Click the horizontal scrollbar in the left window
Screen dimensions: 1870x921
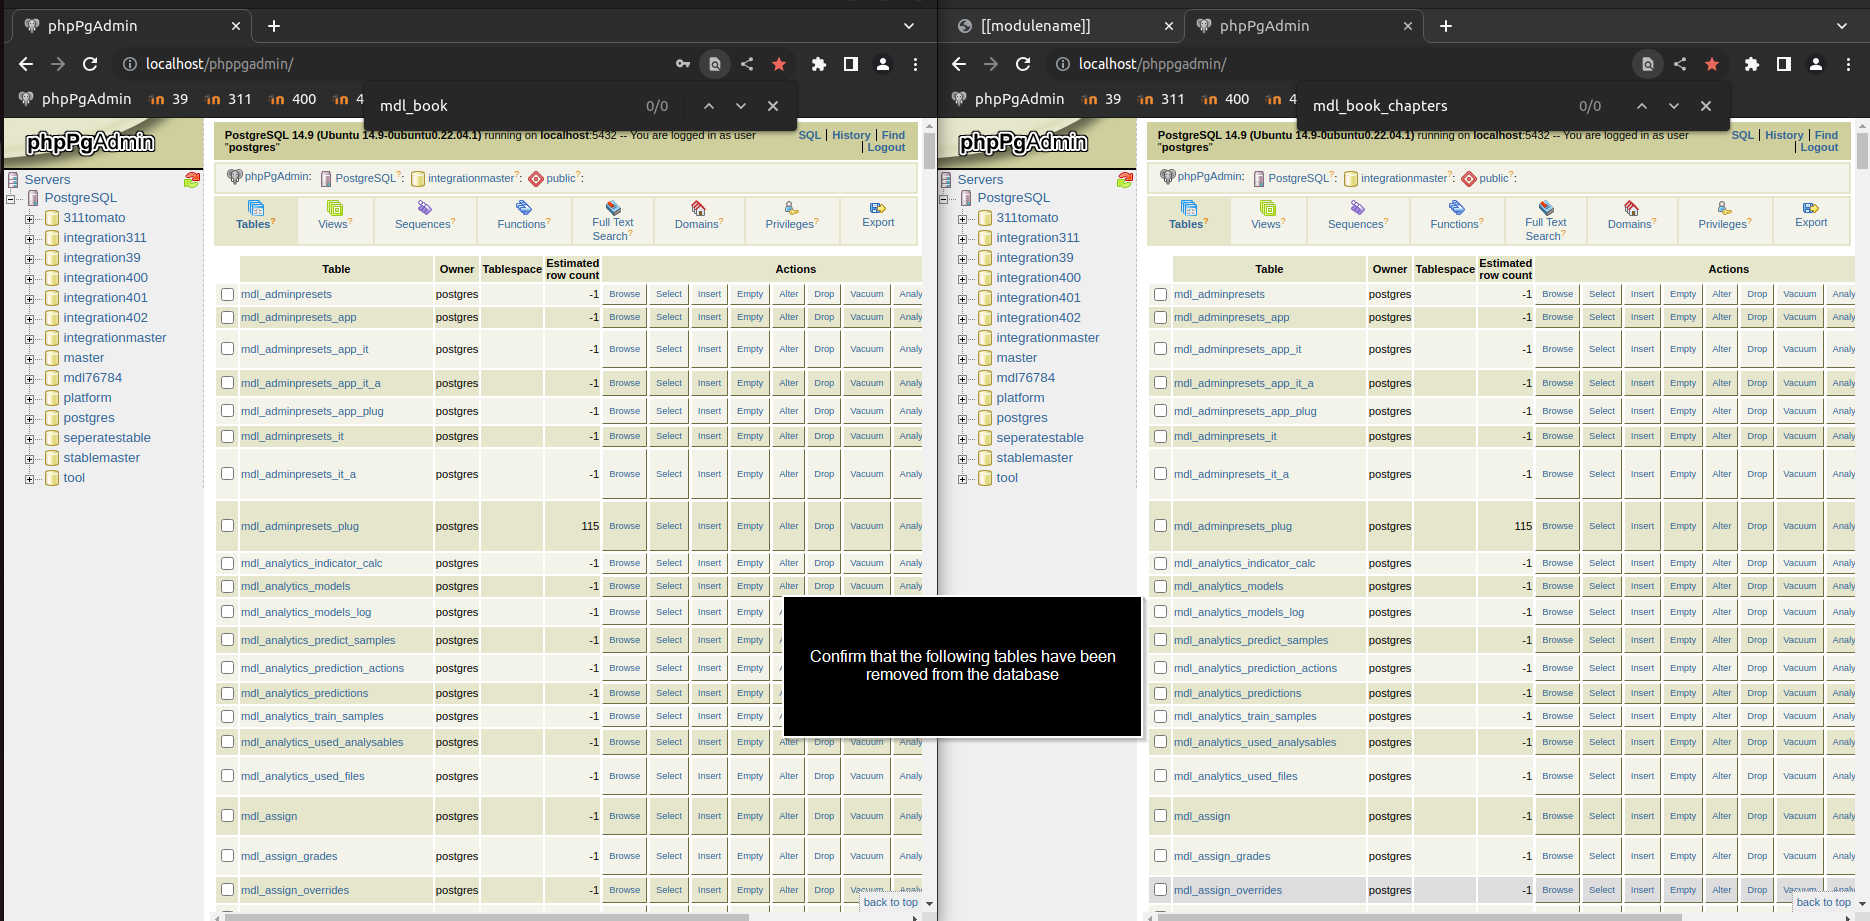point(487,916)
